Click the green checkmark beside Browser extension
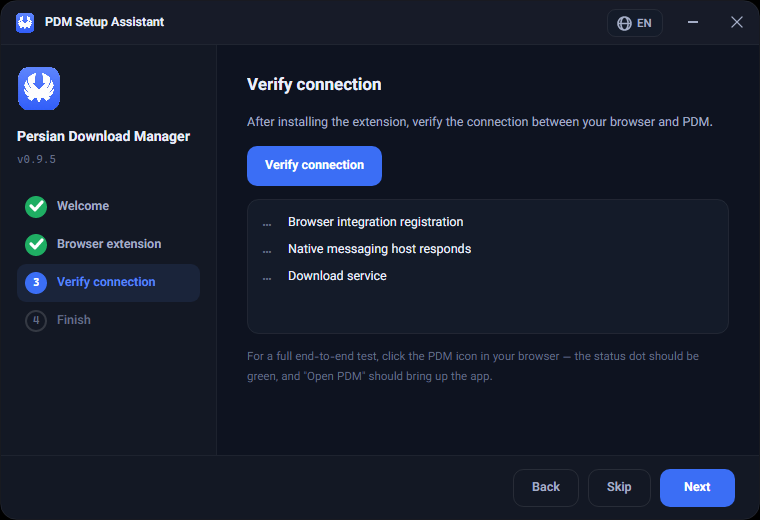 (36, 245)
